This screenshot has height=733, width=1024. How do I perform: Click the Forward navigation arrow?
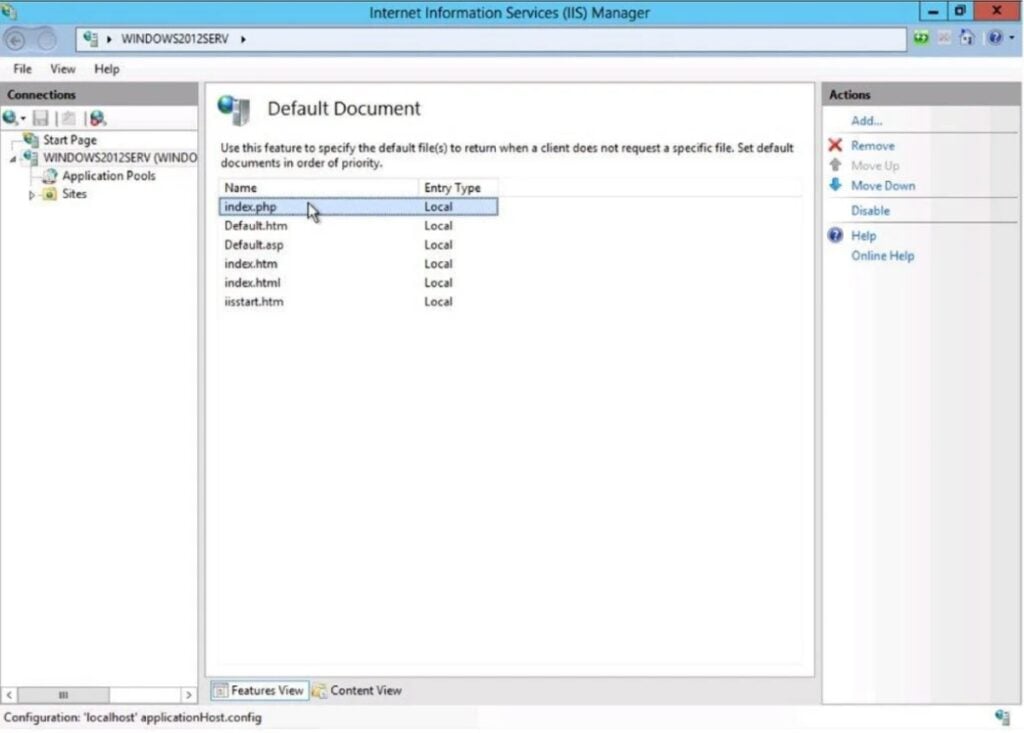point(47,41)
